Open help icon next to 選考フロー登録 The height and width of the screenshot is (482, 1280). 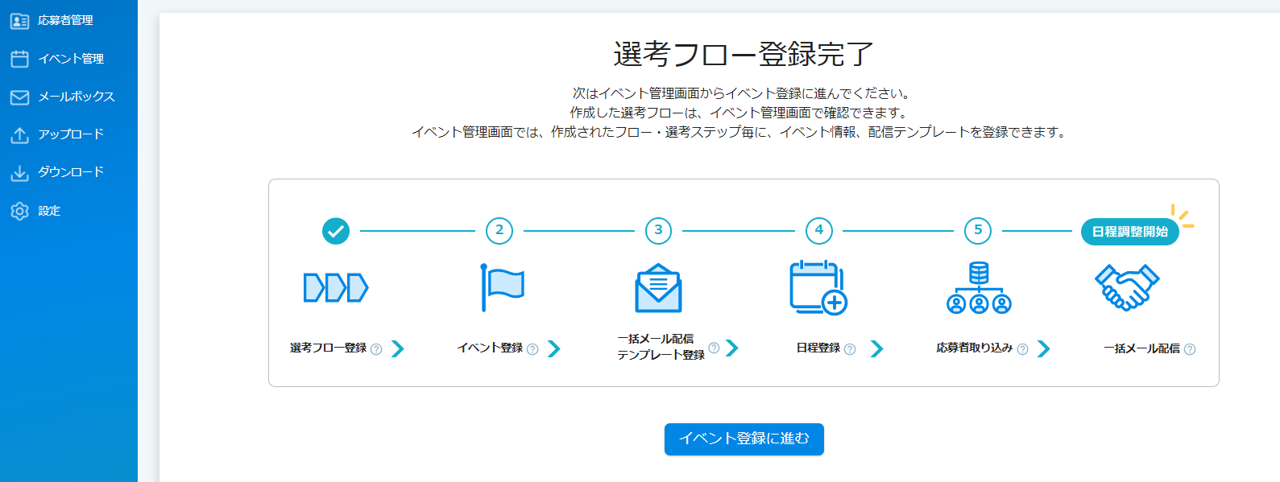tap(376, 349)
